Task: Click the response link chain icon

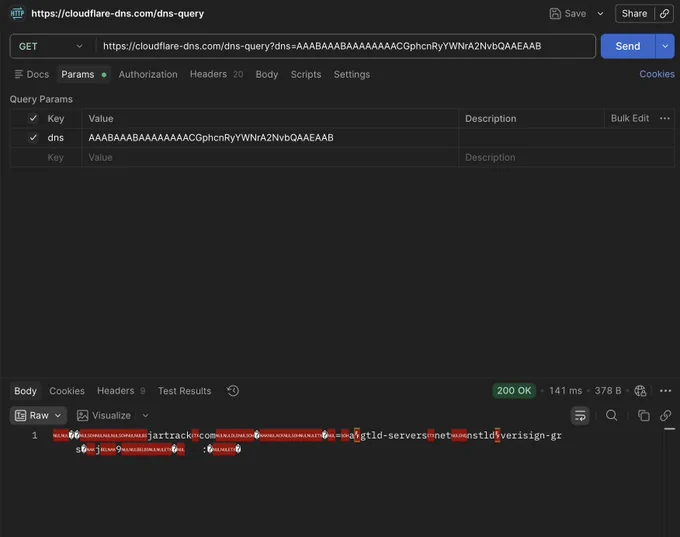Action: pyautogui.click(x=665, y=415)
